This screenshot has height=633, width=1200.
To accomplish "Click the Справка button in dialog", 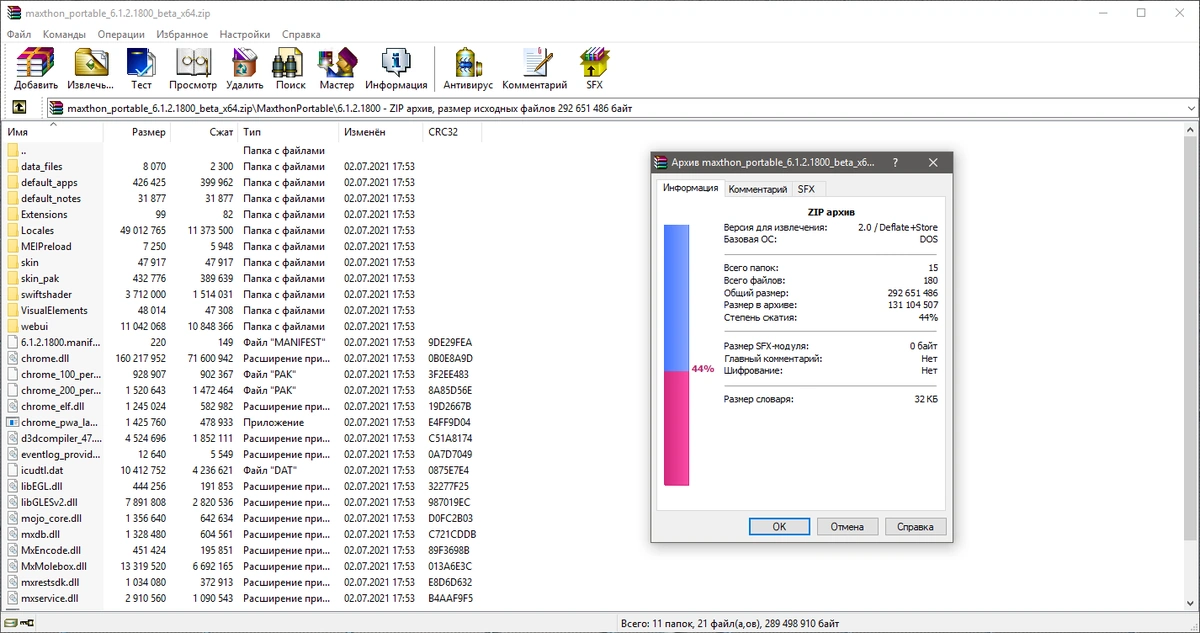I will click(915, 526).
